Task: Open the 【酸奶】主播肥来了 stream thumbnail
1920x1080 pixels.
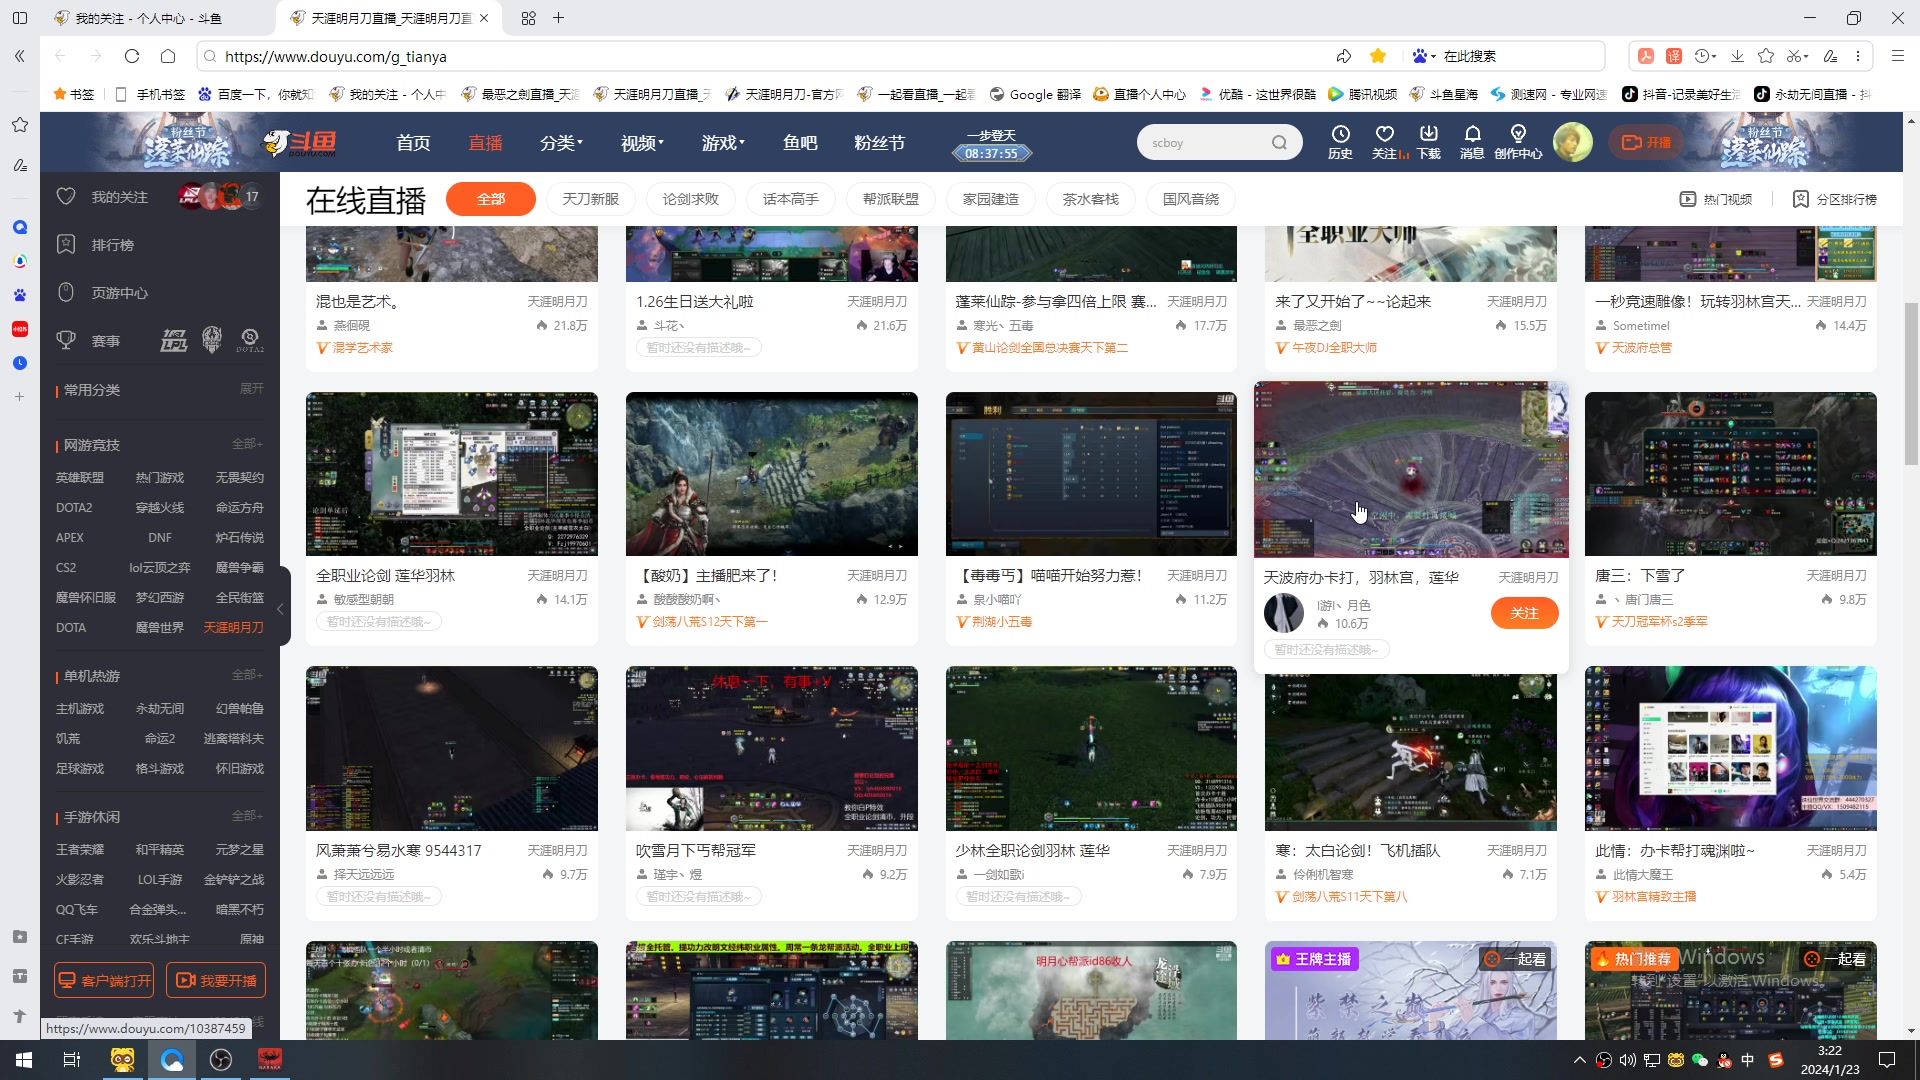Action: click(x=772, y=474)
